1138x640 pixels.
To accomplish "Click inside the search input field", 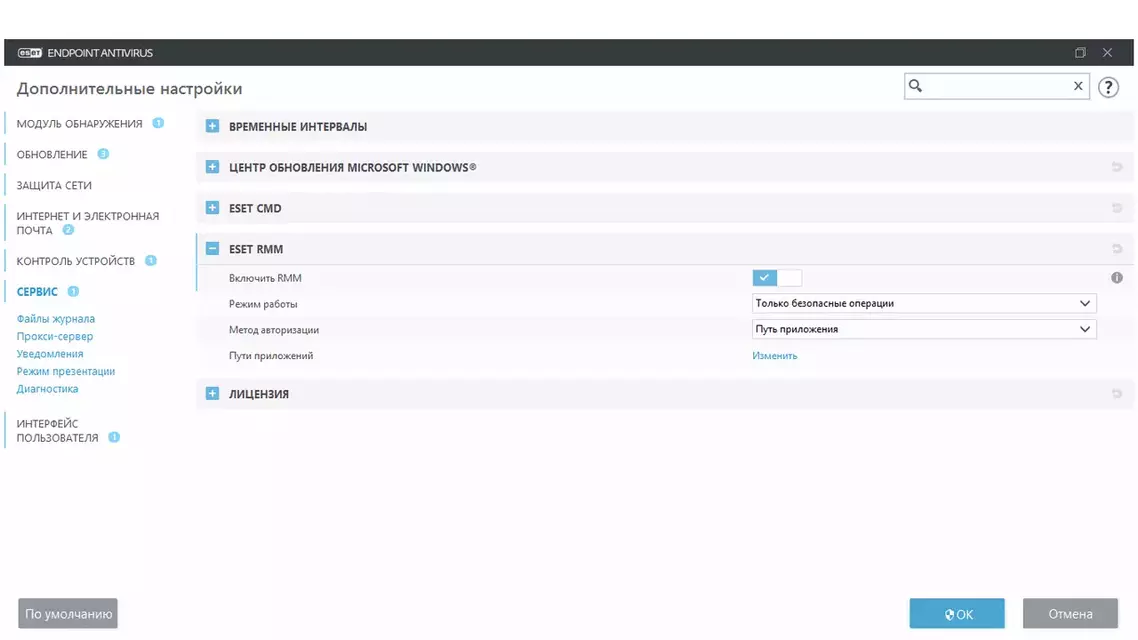I will point(996,86).
